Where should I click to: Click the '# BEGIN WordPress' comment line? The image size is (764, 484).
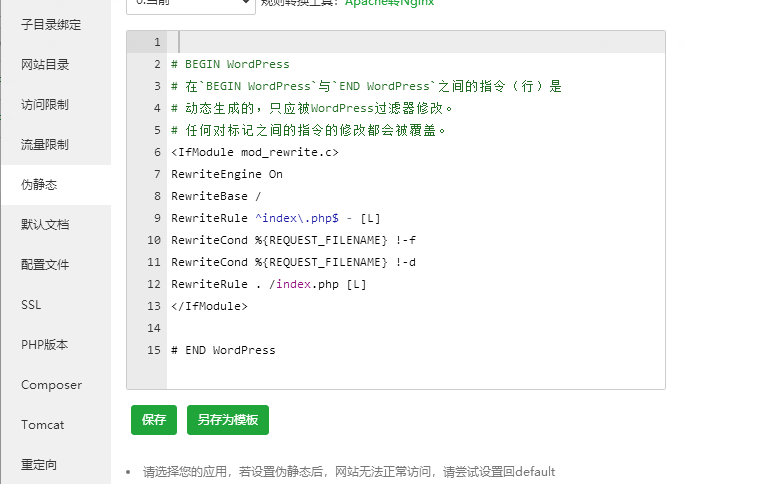(230, 64)
